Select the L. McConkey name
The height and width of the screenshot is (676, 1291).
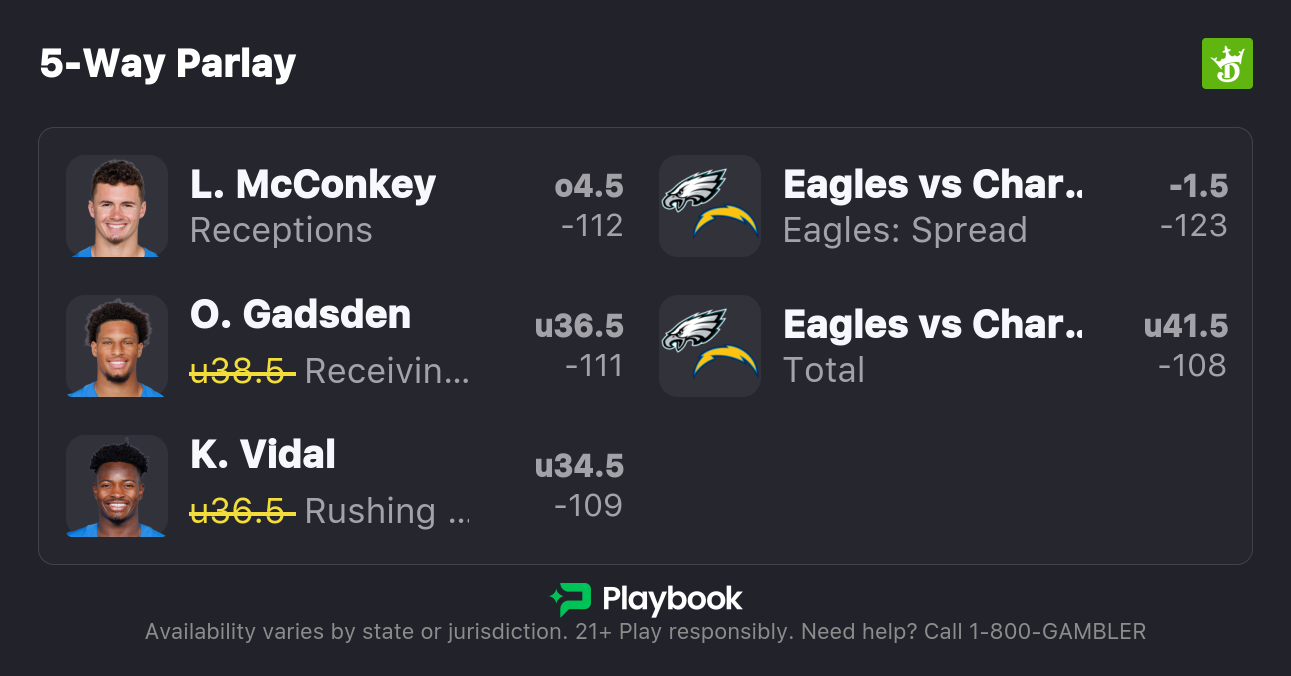pos(313,185)
